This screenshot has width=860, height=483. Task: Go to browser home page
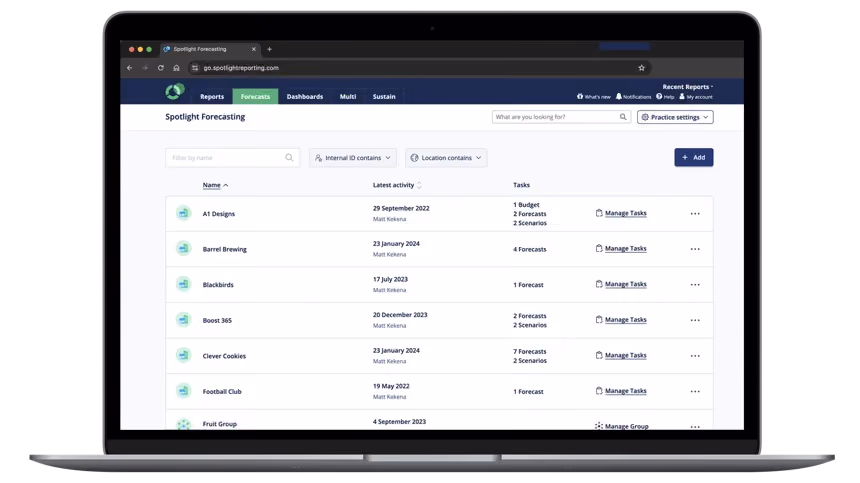tap(176, 68)
